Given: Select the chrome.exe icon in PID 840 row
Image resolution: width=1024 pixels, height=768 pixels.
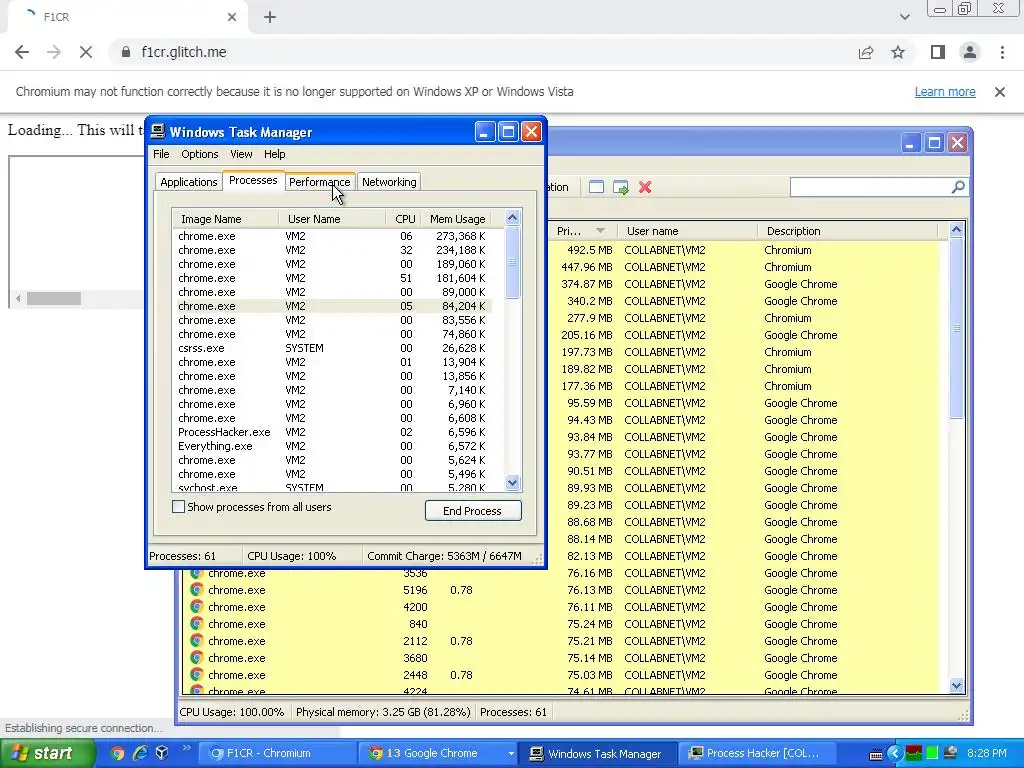Looking at the screenshot, I should coord(196,624).
